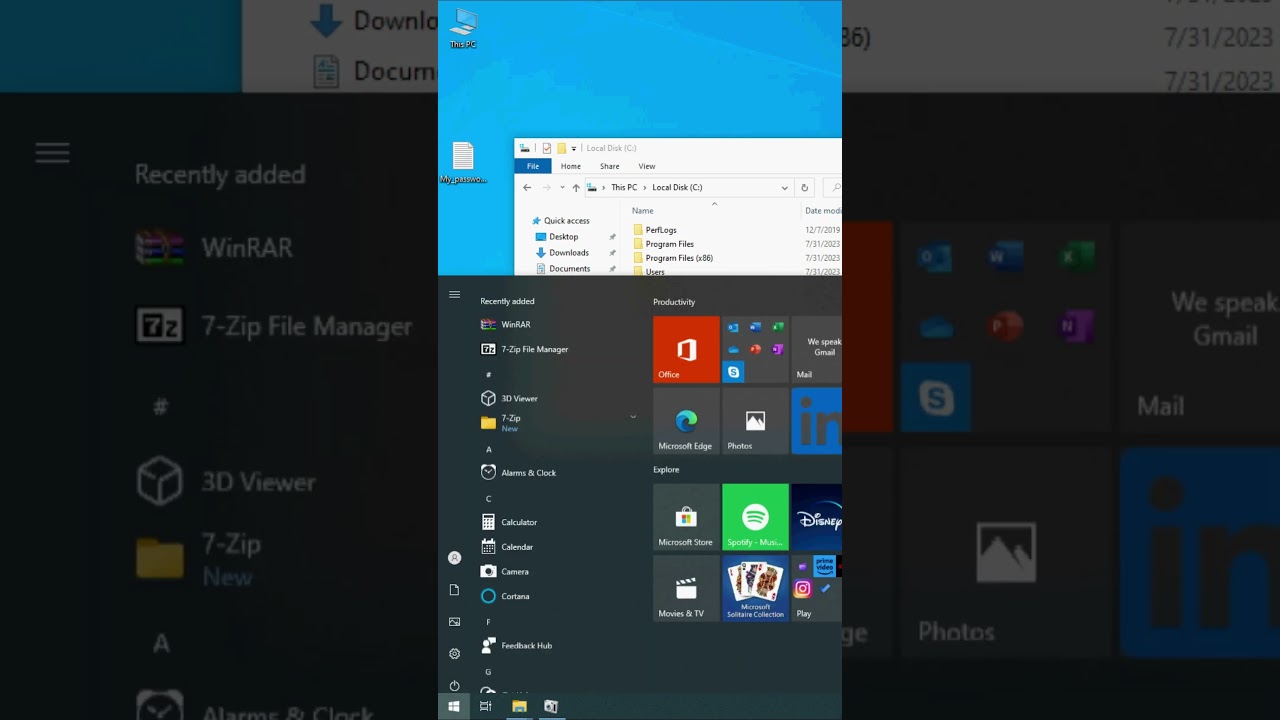Screen dimensions: 1280x720
Task: Click the C letter header in app list
Action: click(488, 498)
